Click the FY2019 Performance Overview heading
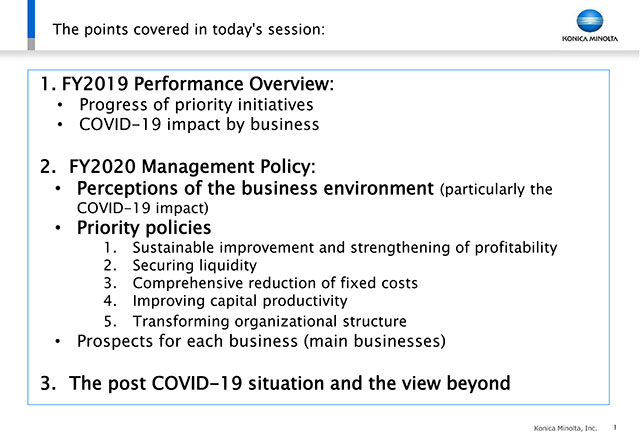The image size is (640, 443). 187,84
